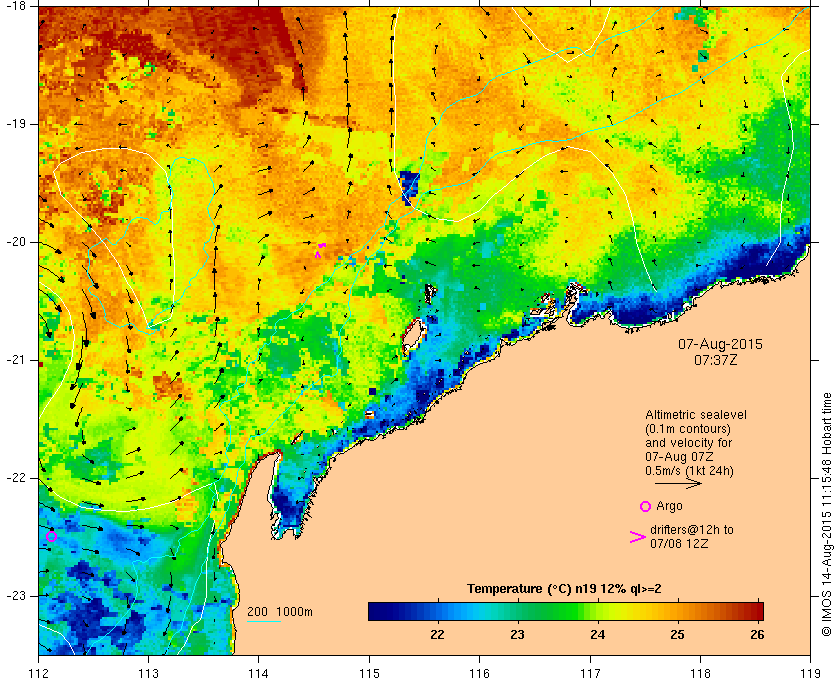Click the 'drifters@12h to' legend text
This screenshot has width=840, height=680.
(x=692, y=530)
